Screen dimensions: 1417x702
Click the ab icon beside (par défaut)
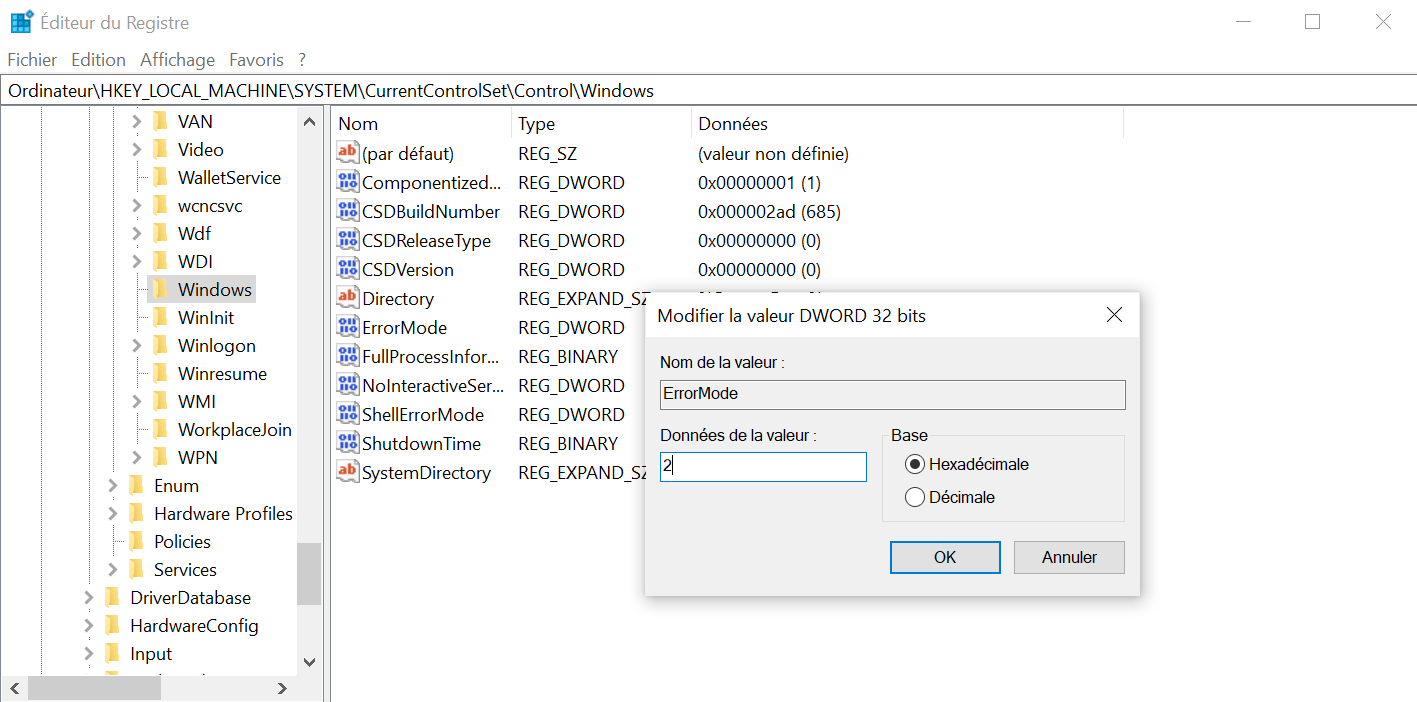pos(348,153)
